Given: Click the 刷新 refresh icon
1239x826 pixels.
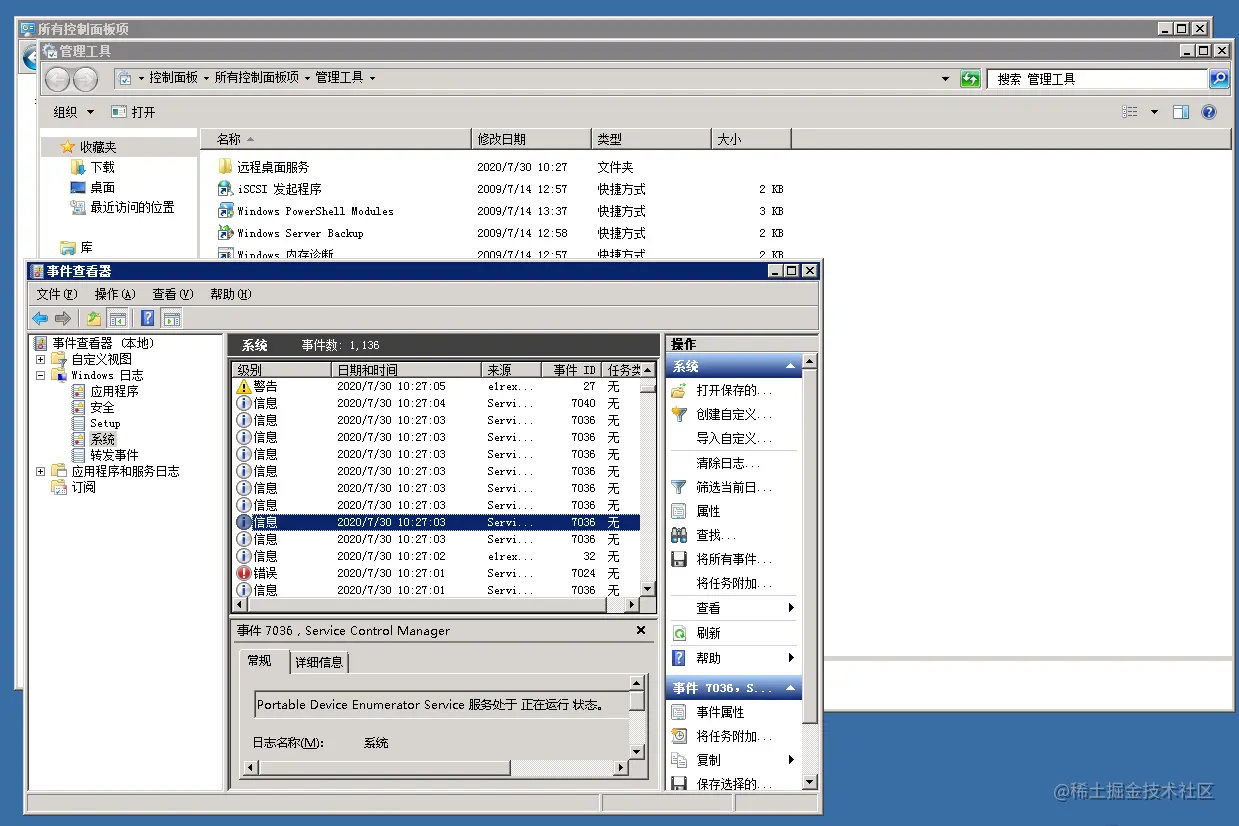Looking at the screenshot, I should click(x=679, y=633).
